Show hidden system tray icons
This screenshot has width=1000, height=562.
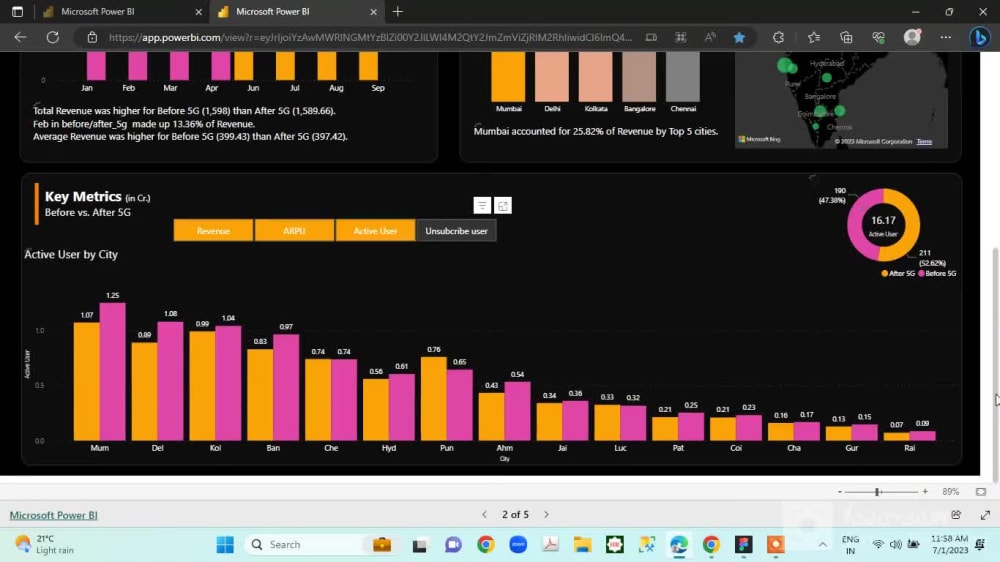point(823,545)
